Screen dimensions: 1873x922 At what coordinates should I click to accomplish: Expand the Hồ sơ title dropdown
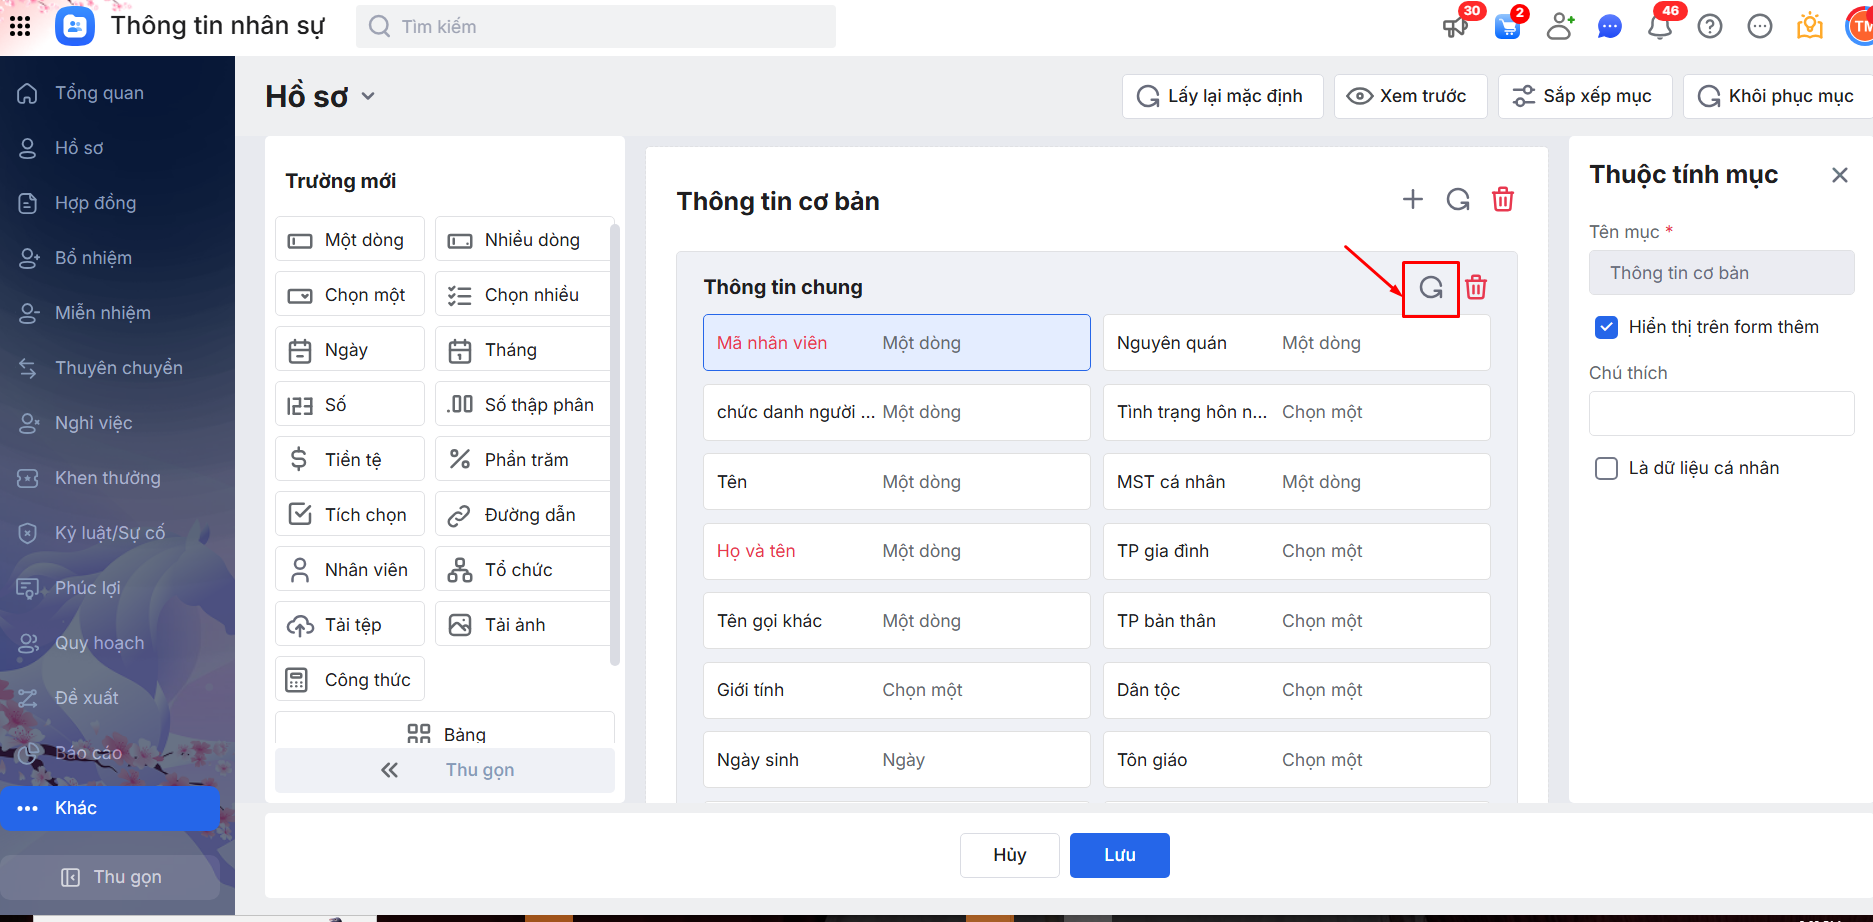368,96
